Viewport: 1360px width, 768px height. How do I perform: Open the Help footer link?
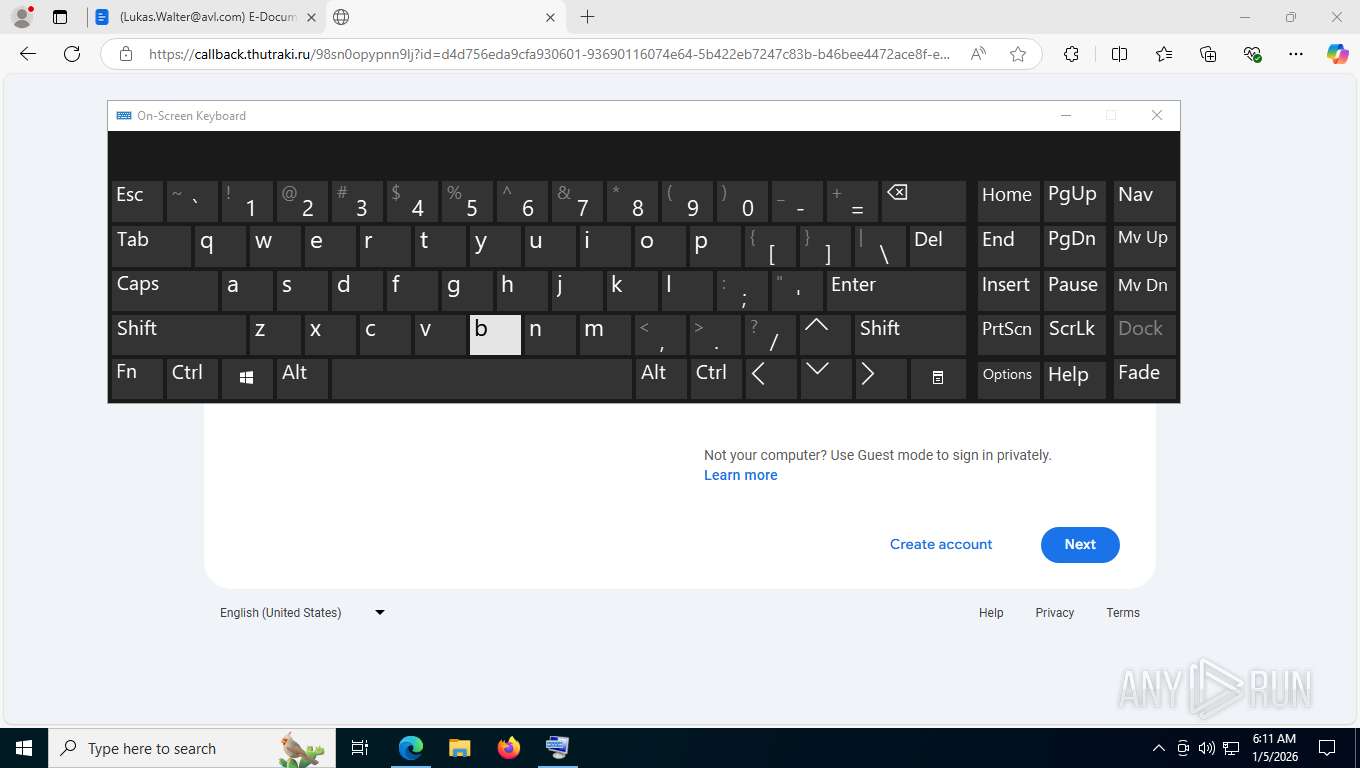point(991,612)
